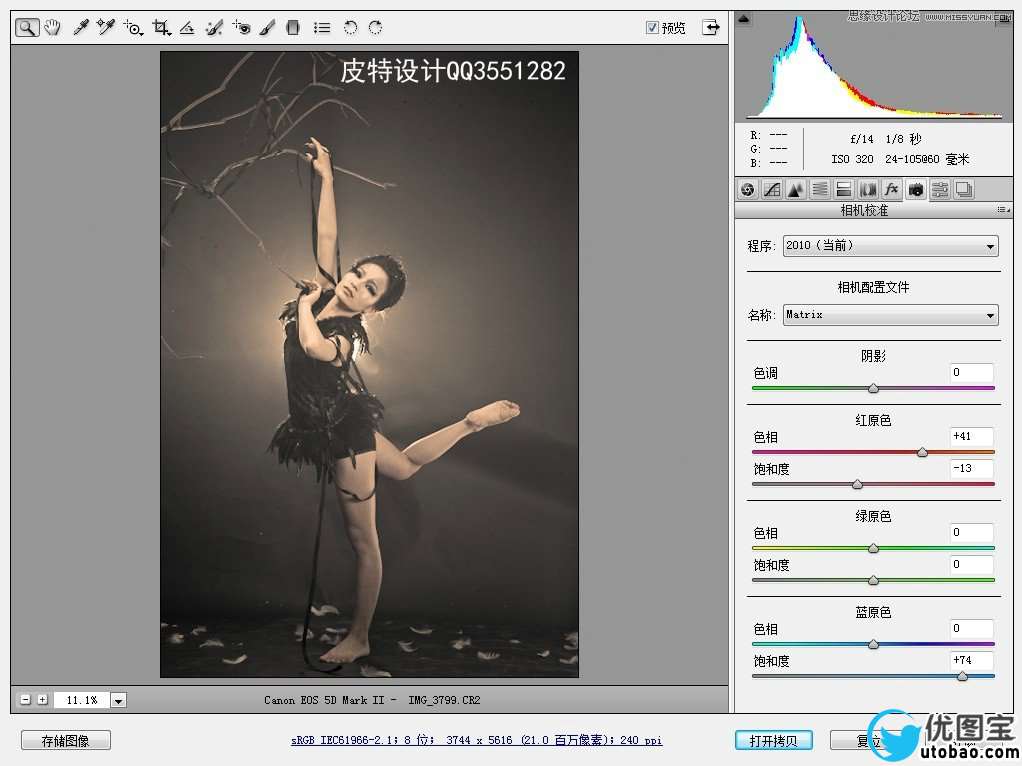Screen dimensions: 1022x766
Task: Click the 绿原色 色相 value field
Action: [x=971, y=532]
